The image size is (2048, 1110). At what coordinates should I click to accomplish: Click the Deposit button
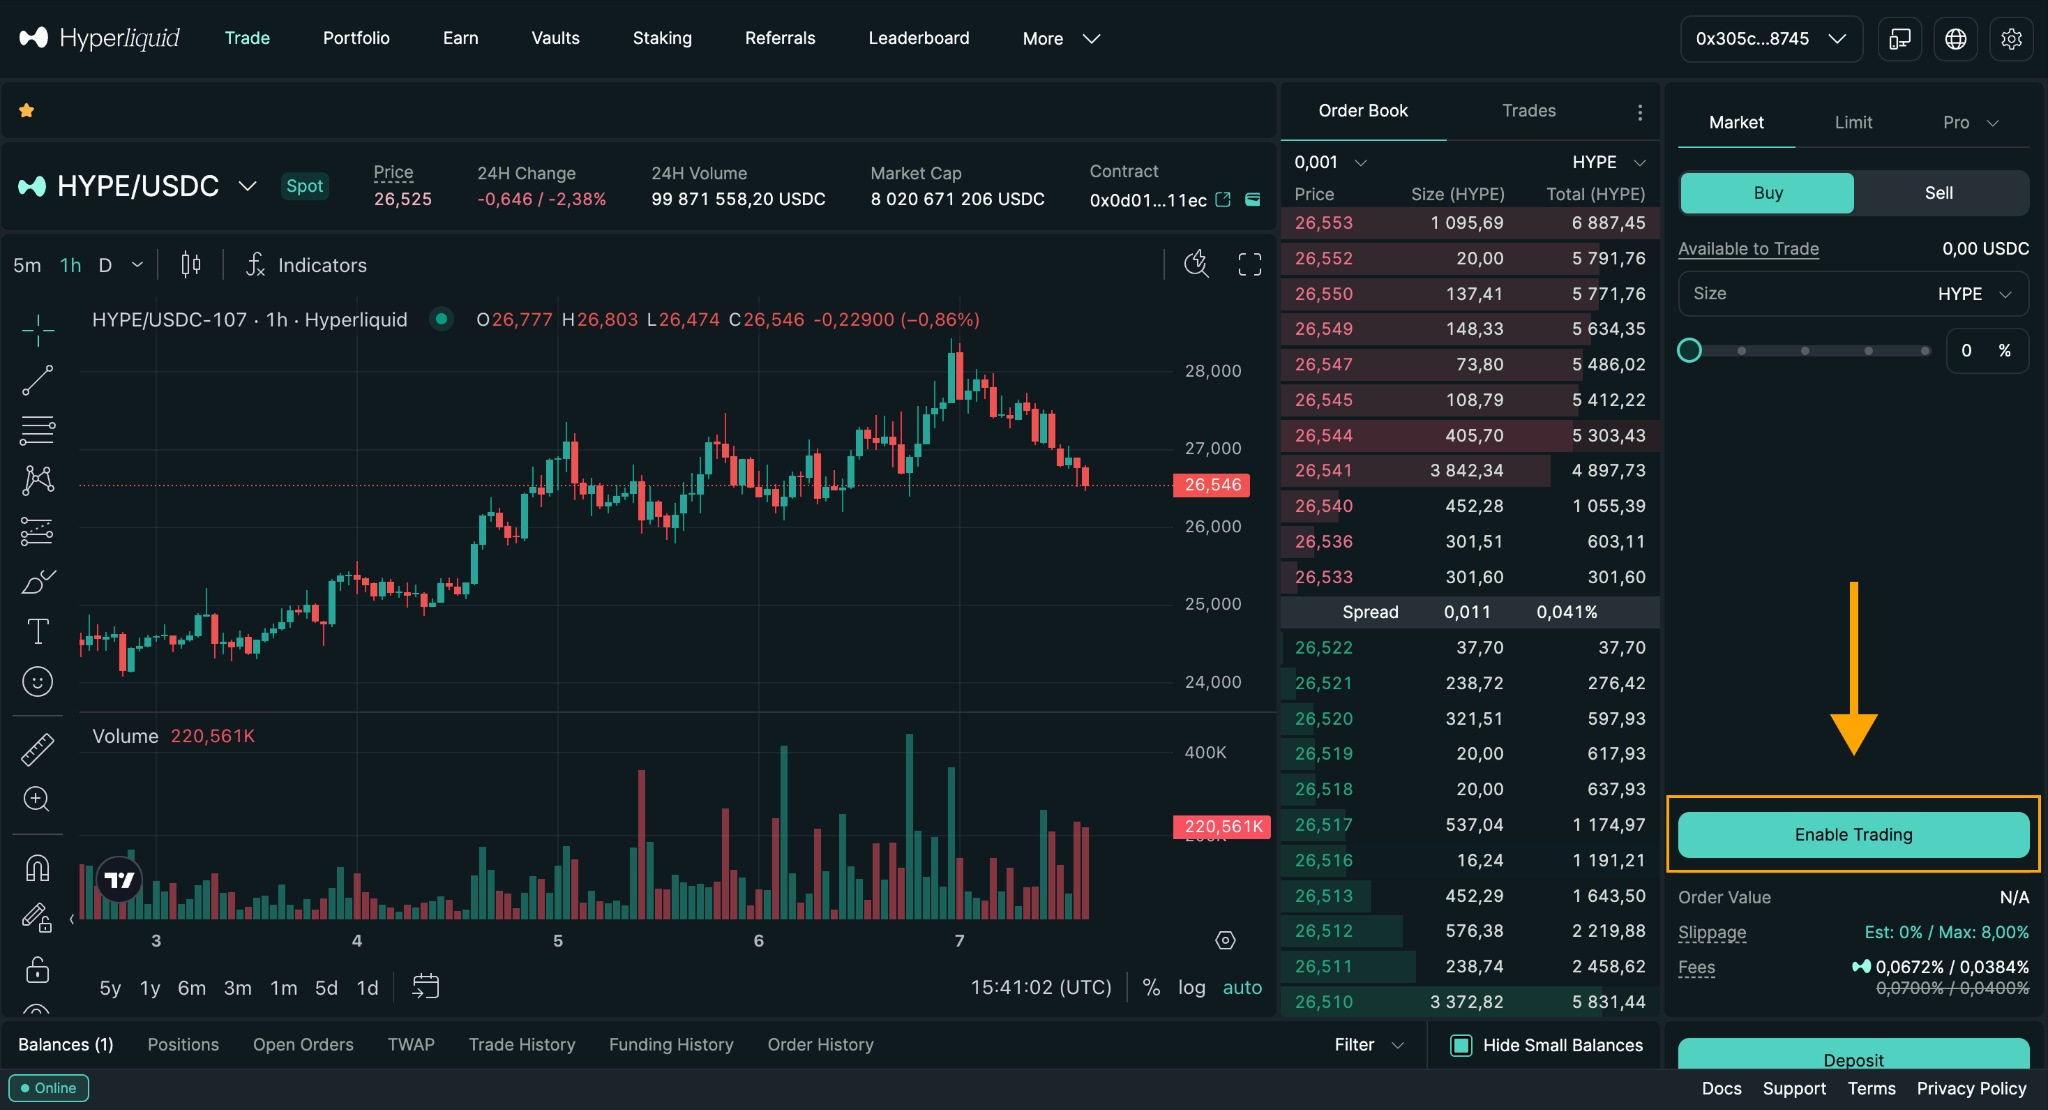[x=1853, y=1054]
